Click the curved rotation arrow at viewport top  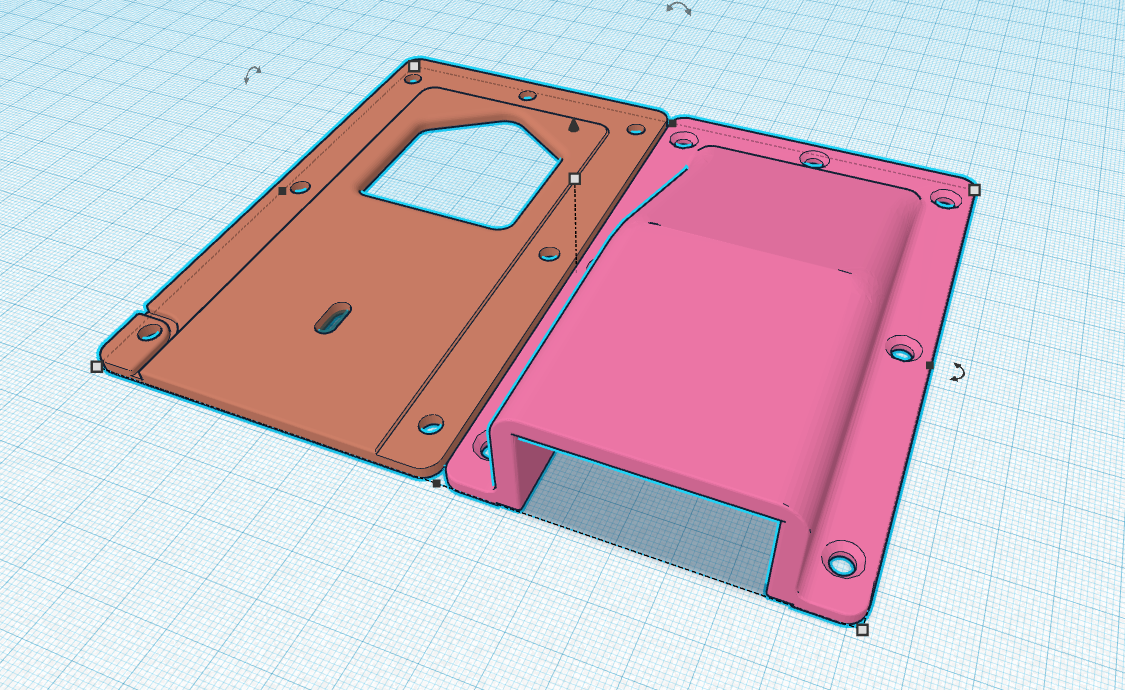[x=678, y=8]
